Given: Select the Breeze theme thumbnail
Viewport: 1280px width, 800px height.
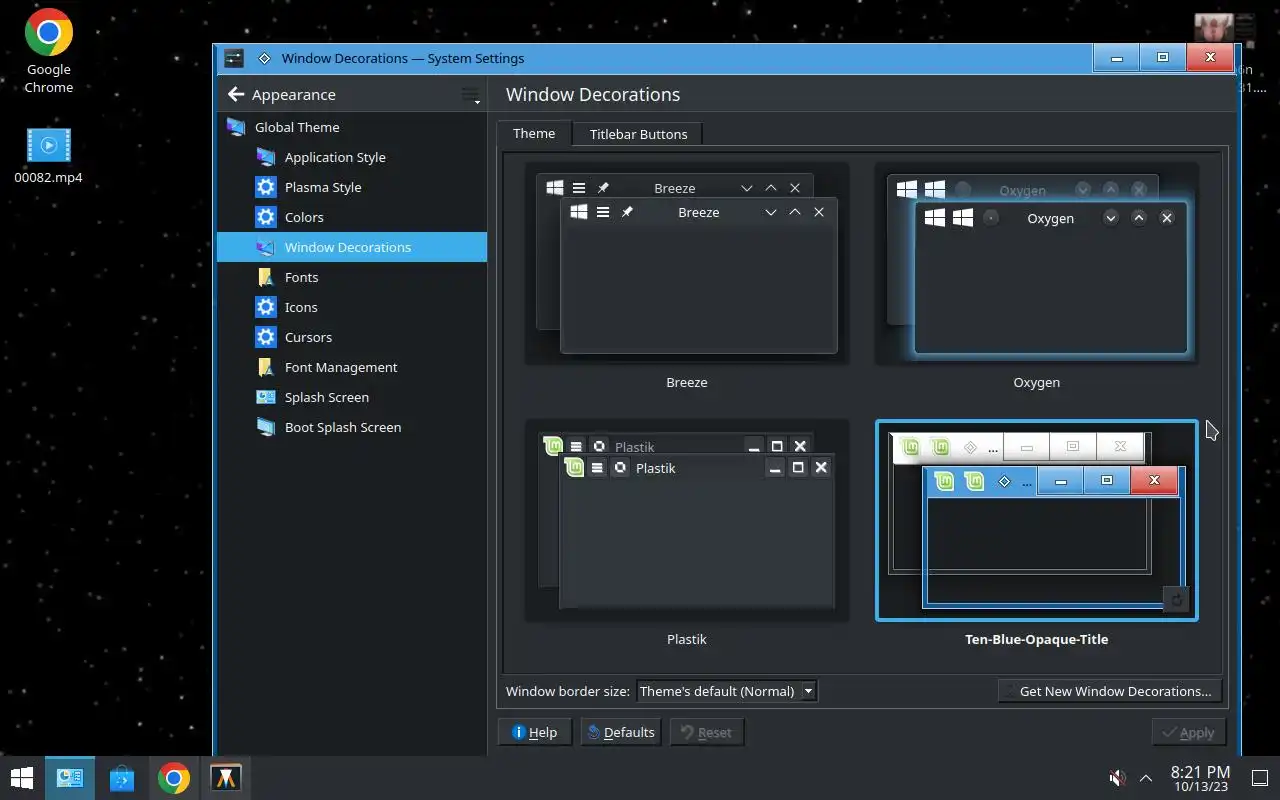Looking at the screenshot, I should (x=687, y=265).
